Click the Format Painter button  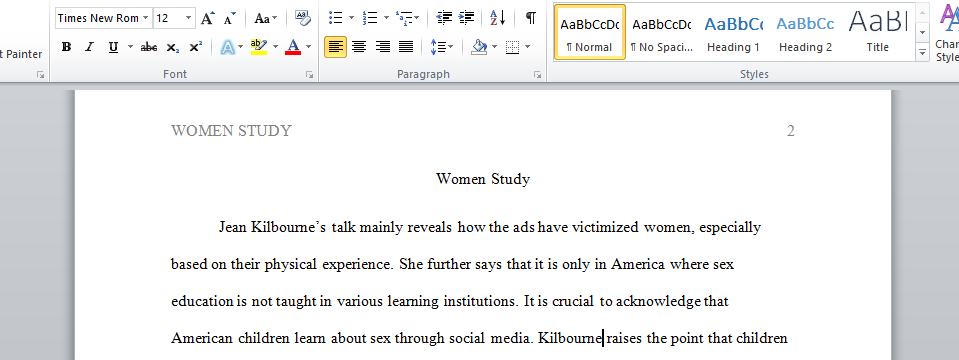[21, 54]
